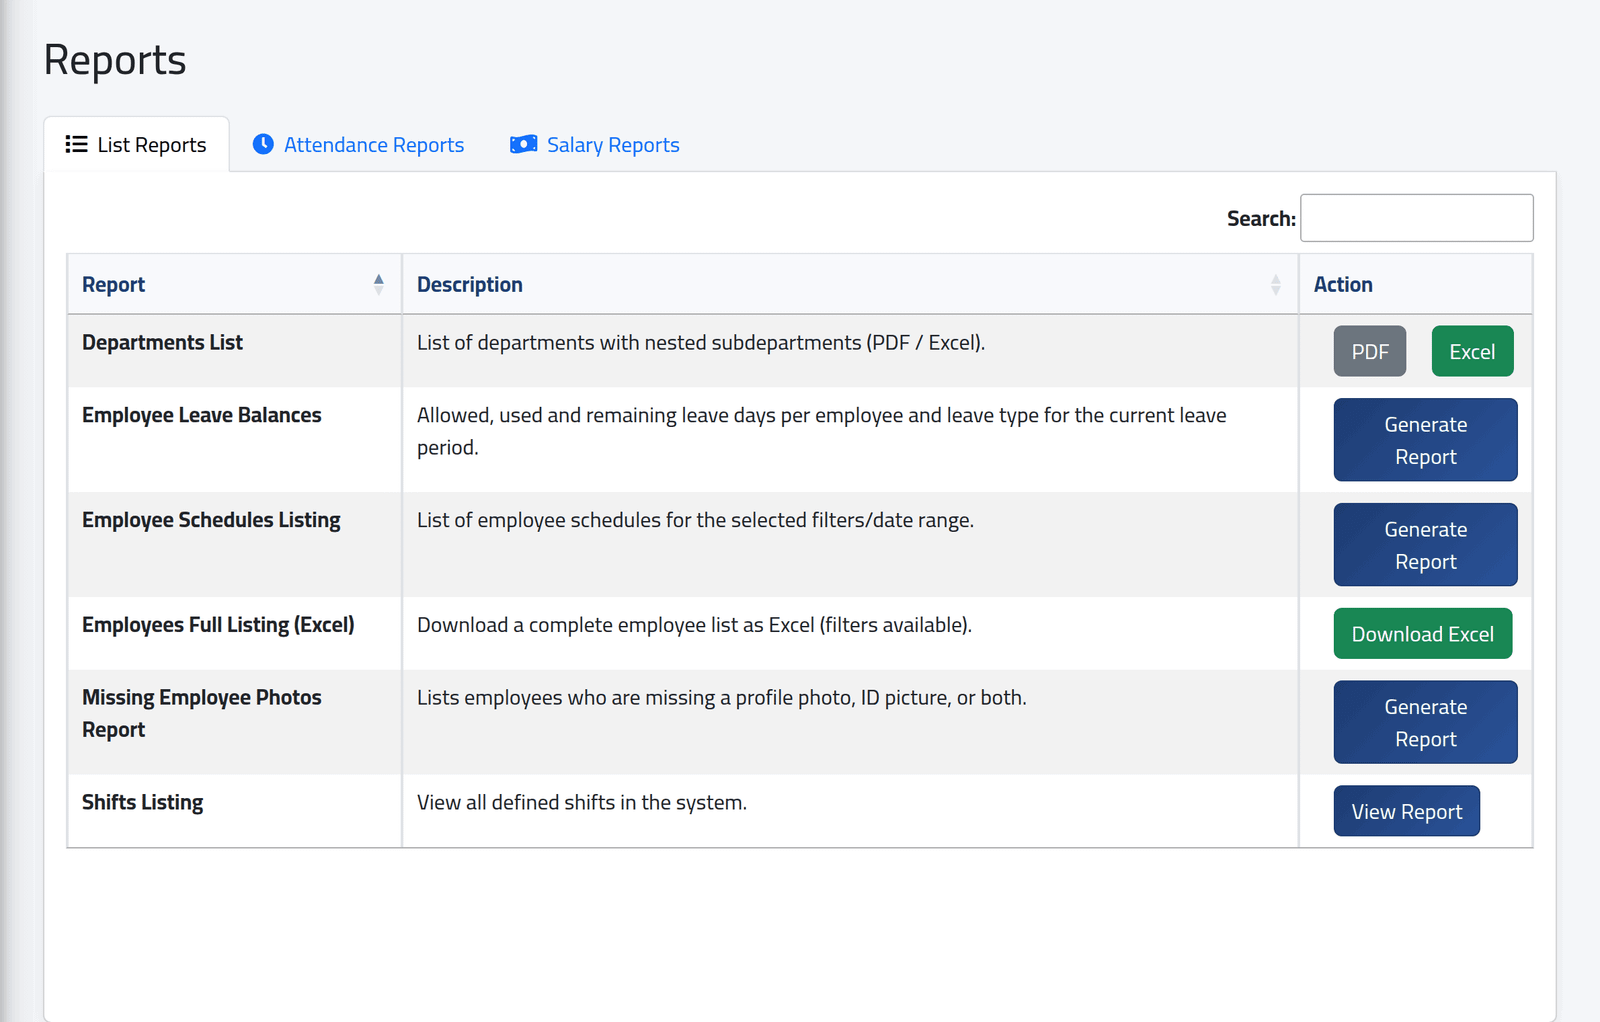This screenshot has width=1600, height=1022.
Task: Download Departments List as PDF
Action: pyautogui.click(x=1369, y=351)
